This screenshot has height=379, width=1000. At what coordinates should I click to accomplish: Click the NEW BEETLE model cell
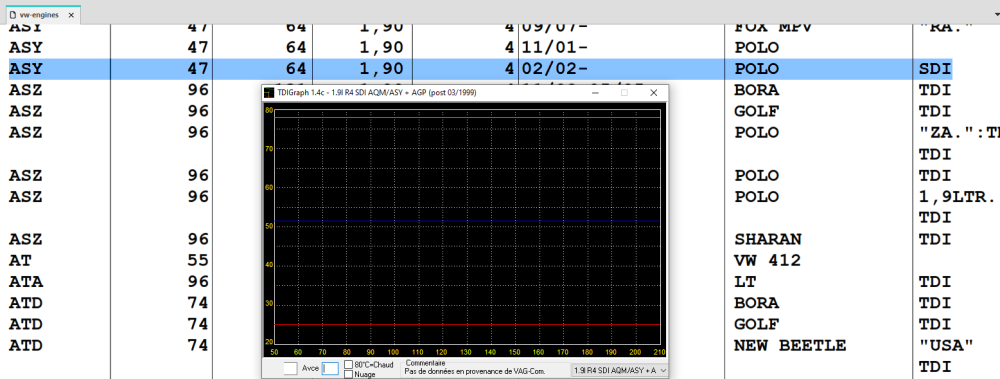(x=790, y=346)
